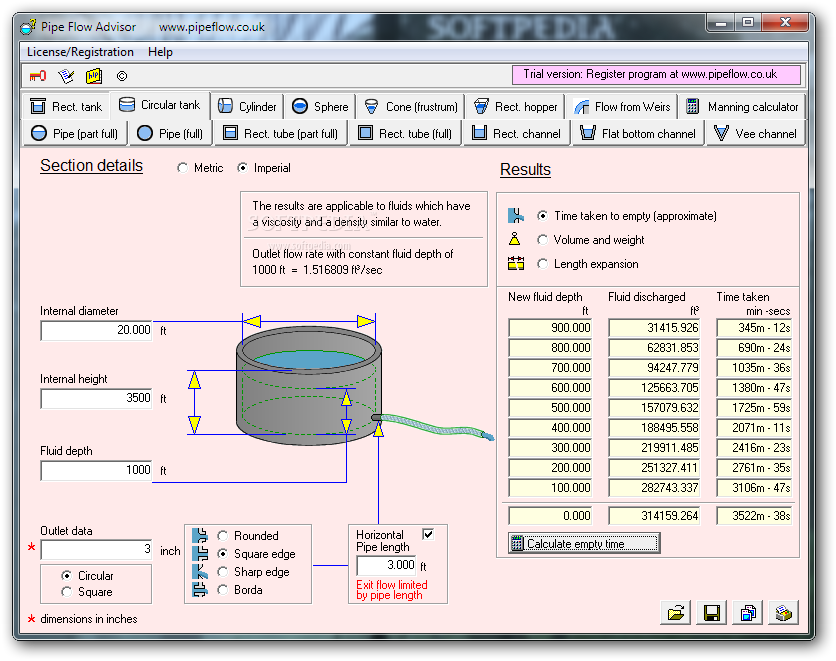Click the 900.000 new fluid depth cell
This screenshot has height=661, width=836.
pyautogui.click(x=550, y=328)
